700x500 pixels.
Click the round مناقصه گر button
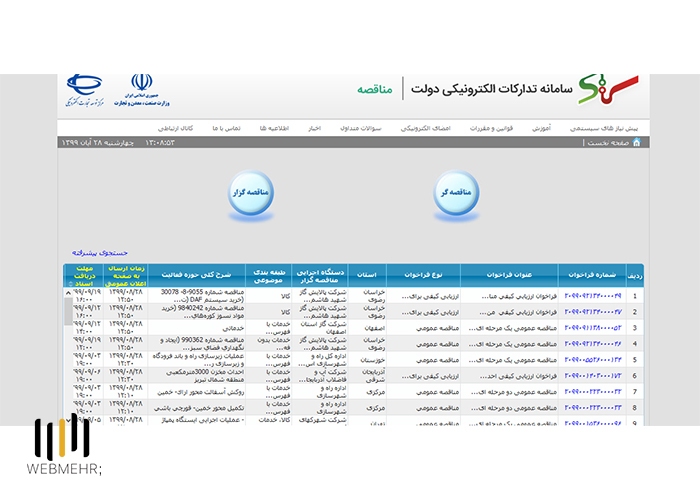point(456,192)
